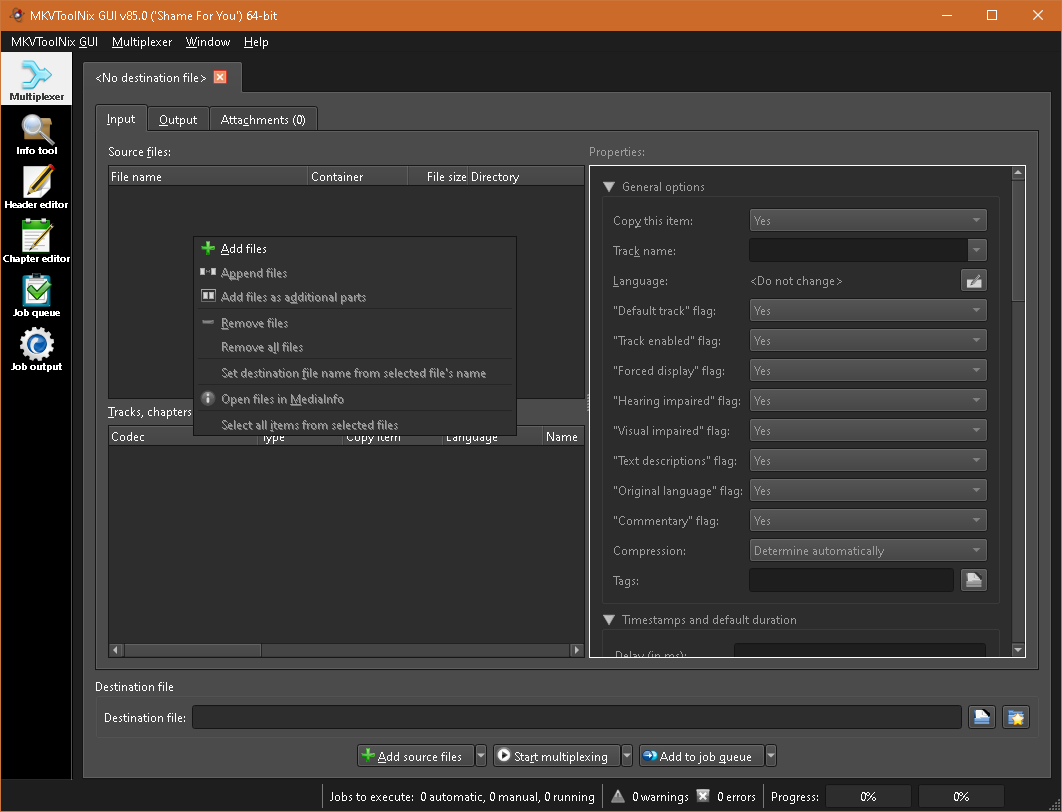1062x812 pixels.
Task: Choose Set destination file name from selected file's name
Action: tap(355, 373)
